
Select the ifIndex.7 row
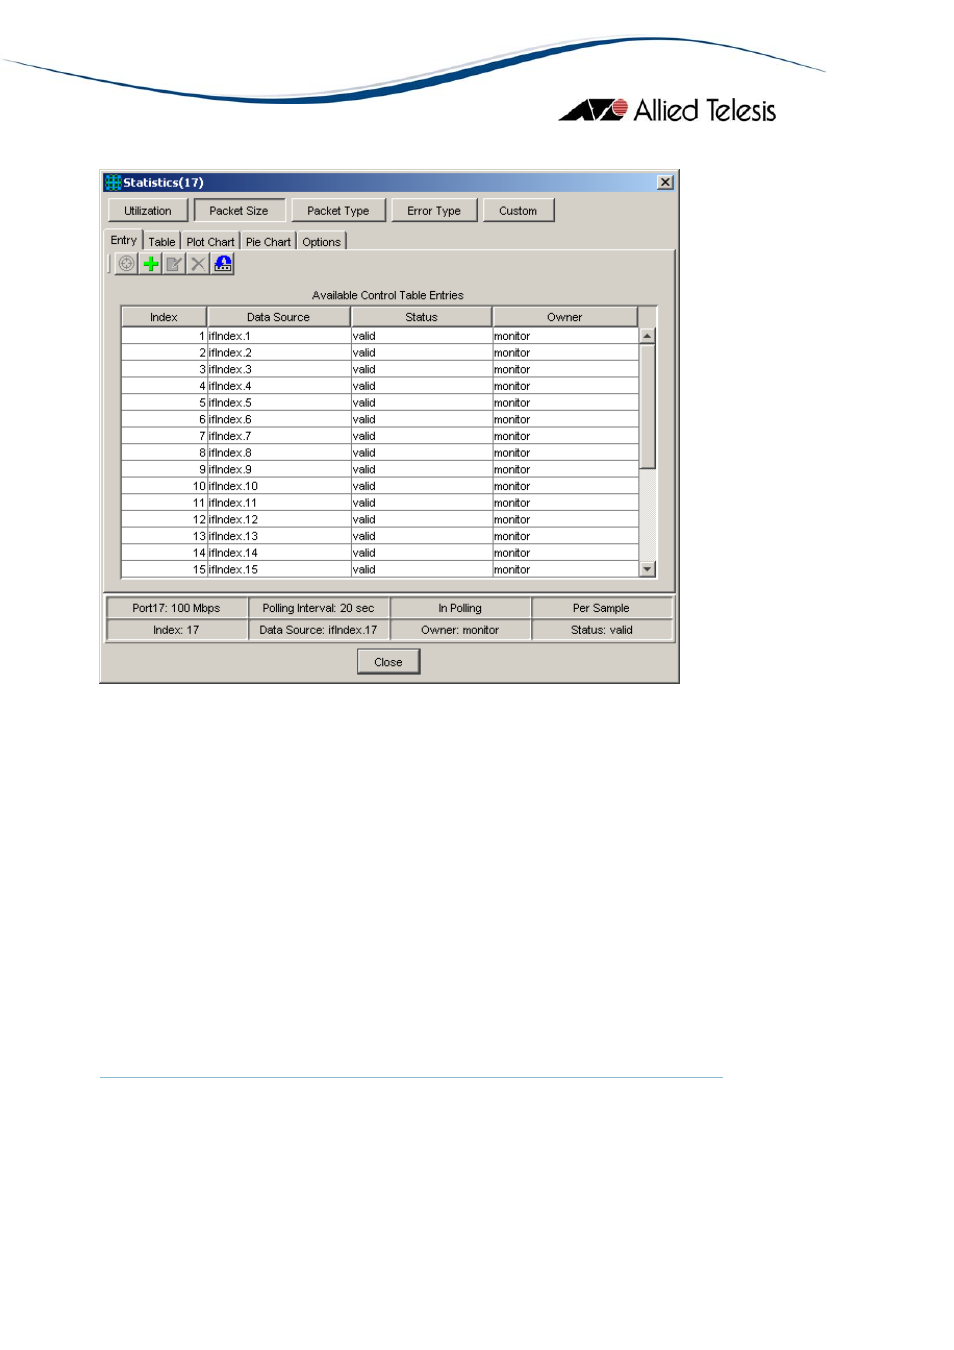[380, 436]
